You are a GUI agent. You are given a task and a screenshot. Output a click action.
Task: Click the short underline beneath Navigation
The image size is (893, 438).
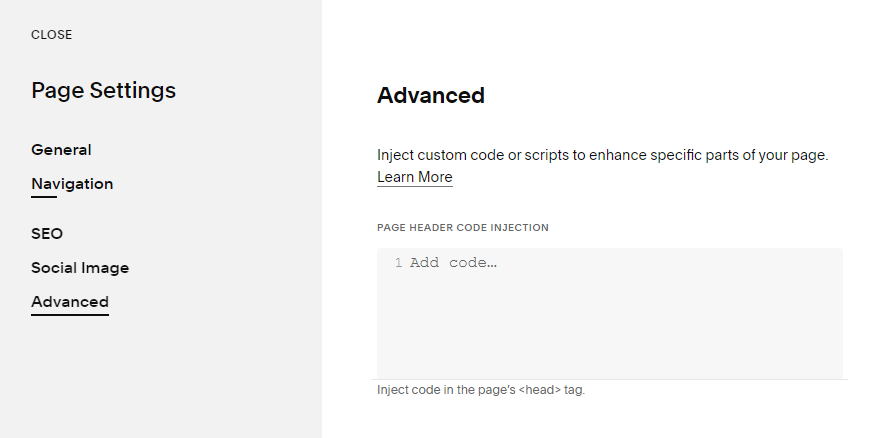[44, 197]
